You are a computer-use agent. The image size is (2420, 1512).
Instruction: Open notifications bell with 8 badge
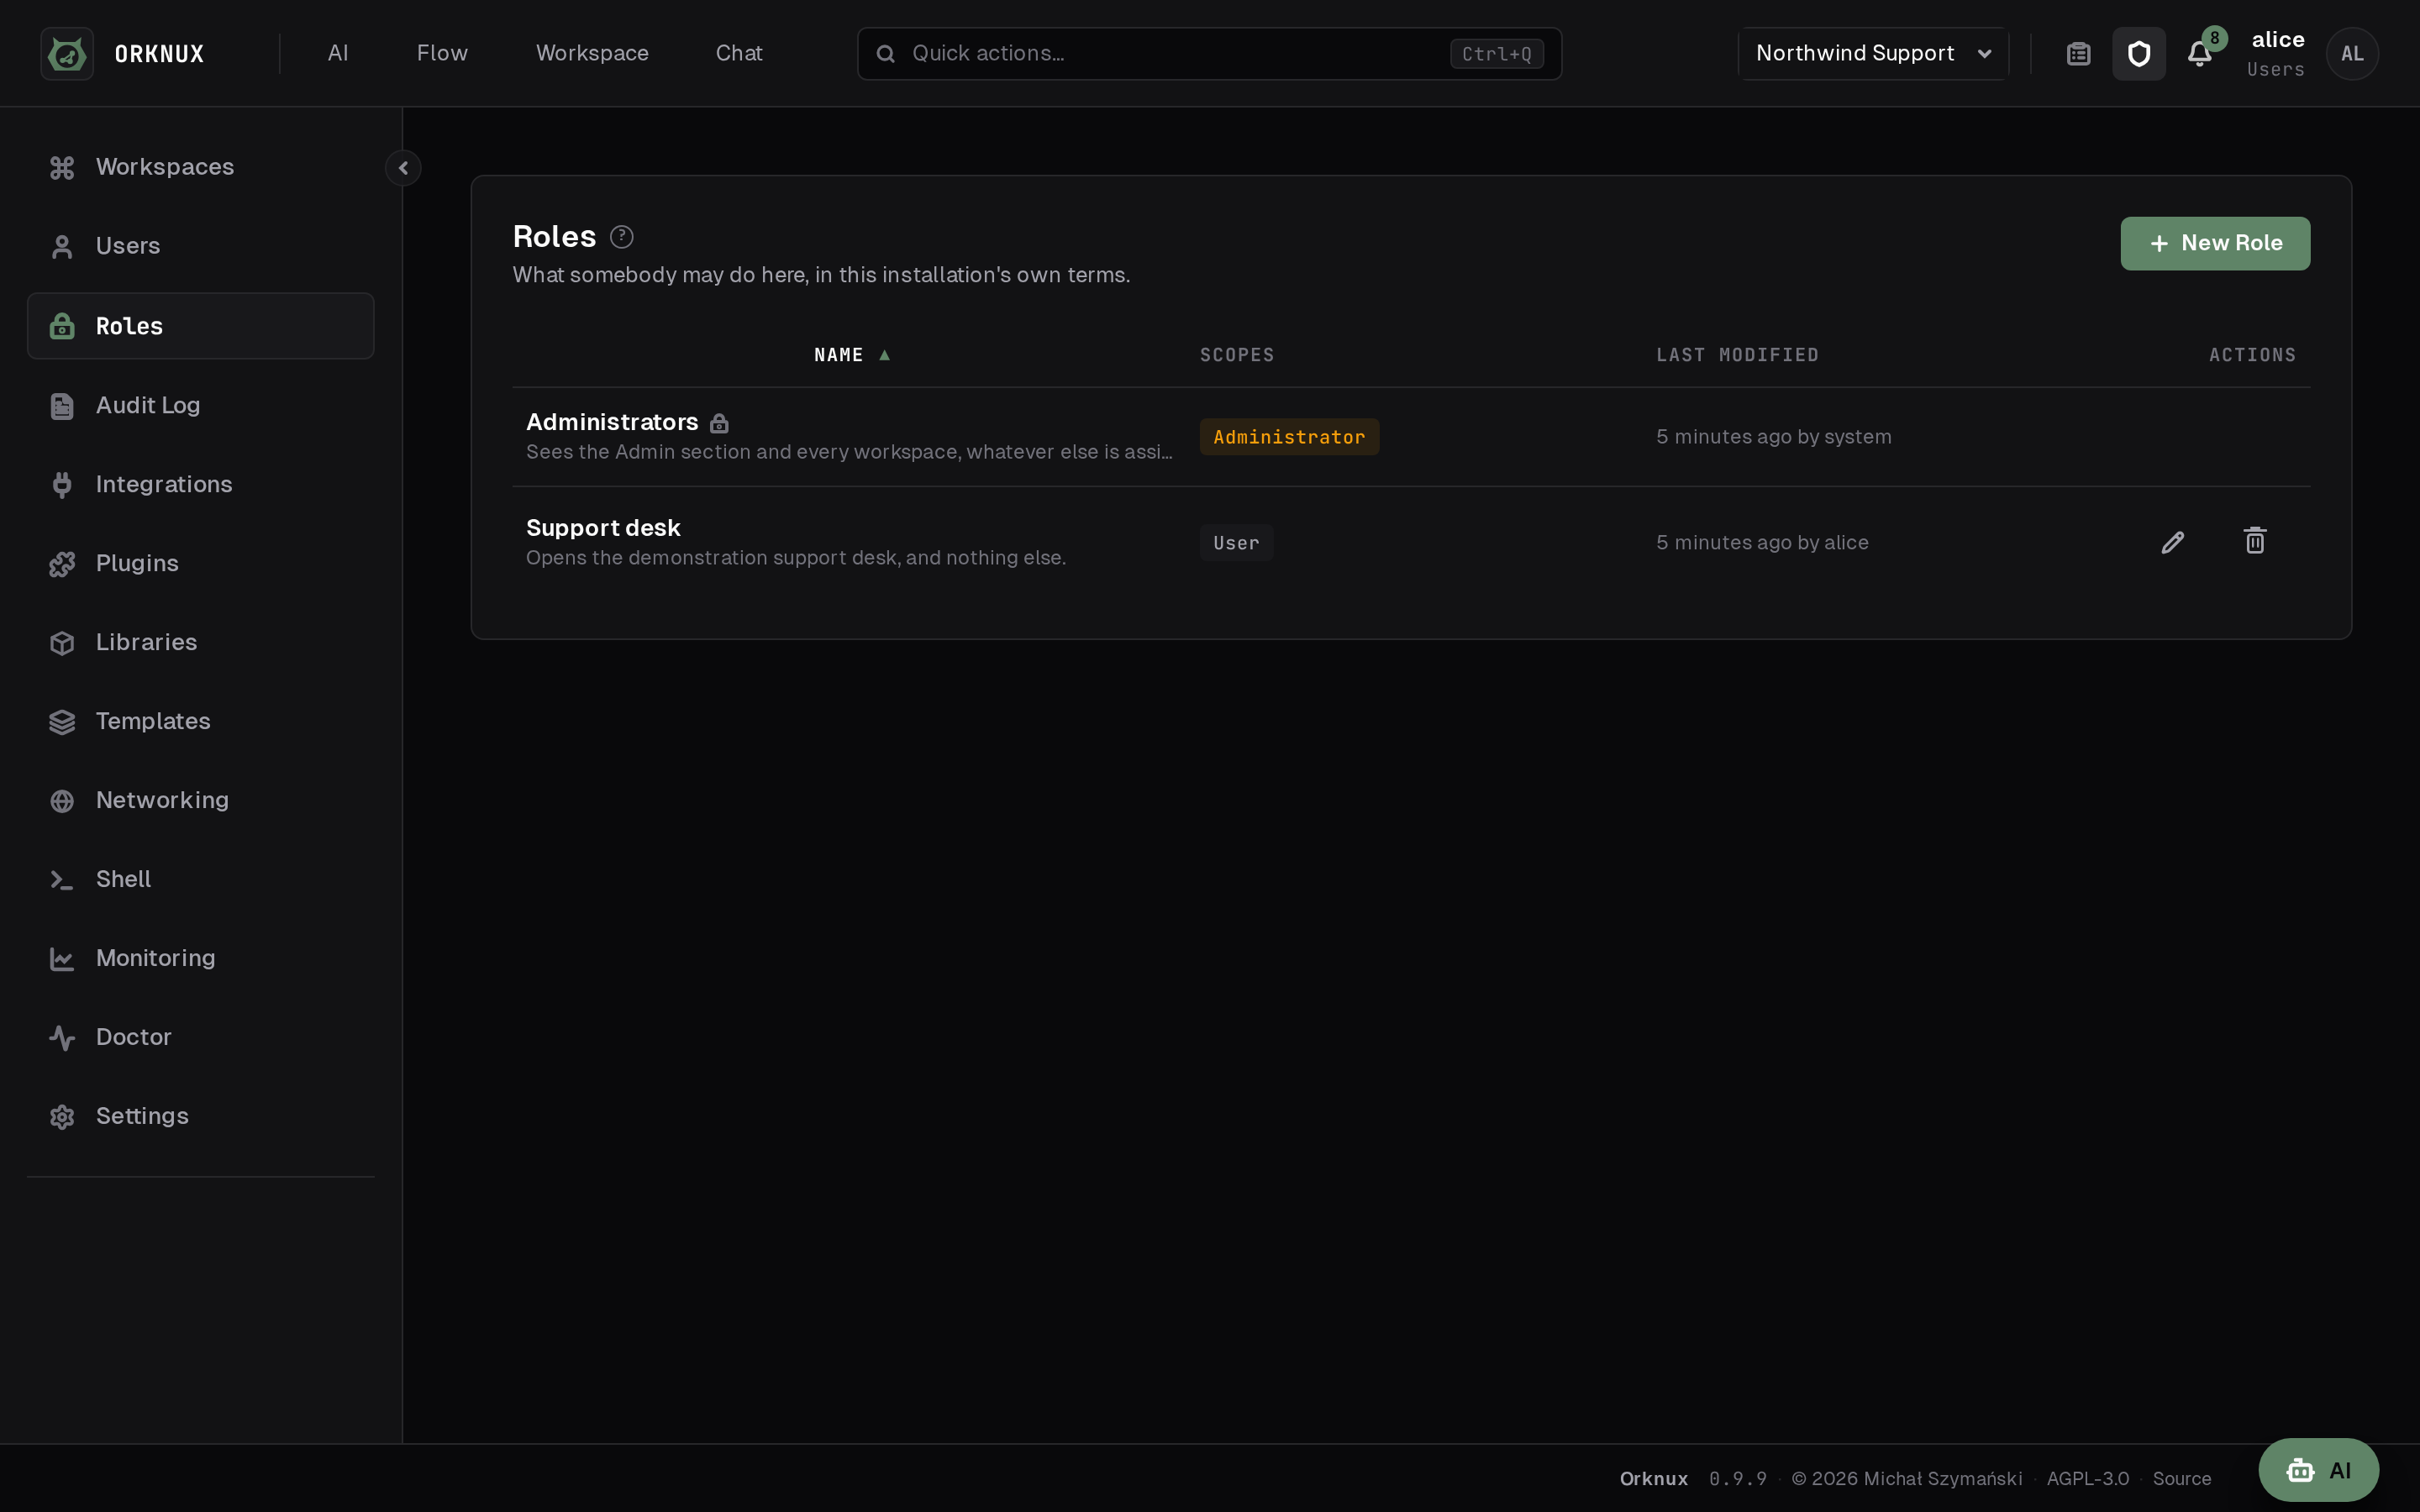click(x=2199, y=54)
